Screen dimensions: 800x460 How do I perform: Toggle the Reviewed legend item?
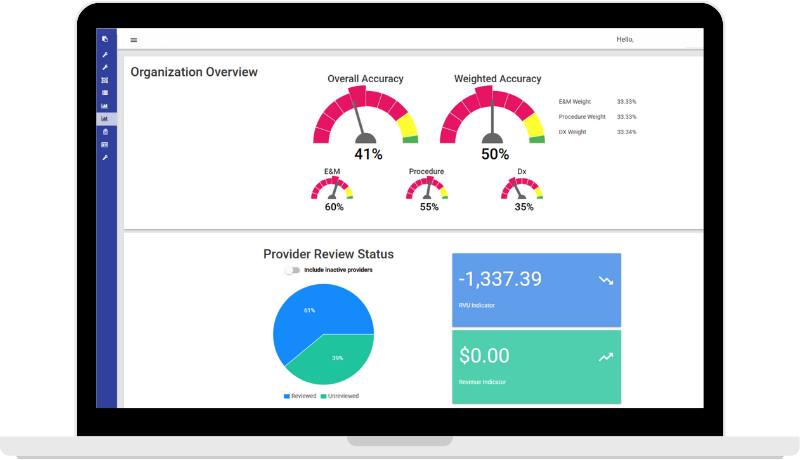tap(300, 396)
